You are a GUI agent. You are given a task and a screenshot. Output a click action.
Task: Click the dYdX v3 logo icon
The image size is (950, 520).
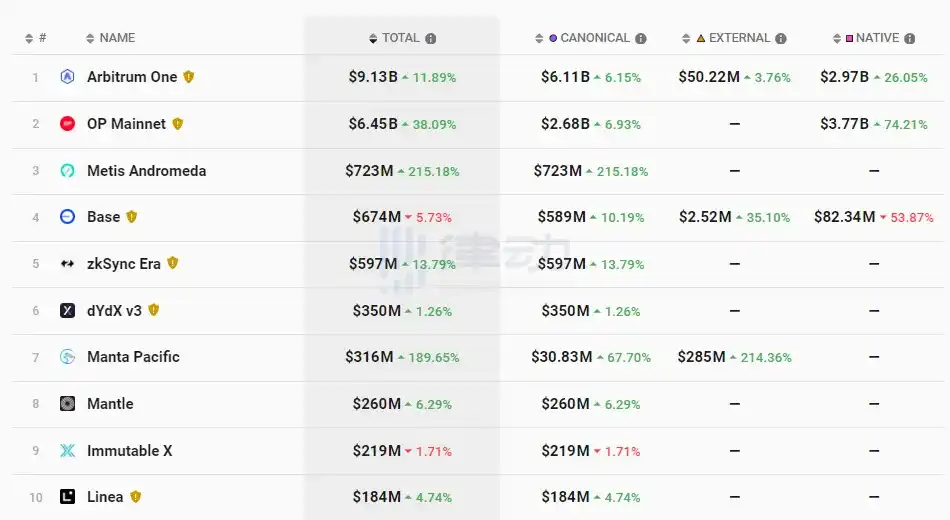point(68,311)
